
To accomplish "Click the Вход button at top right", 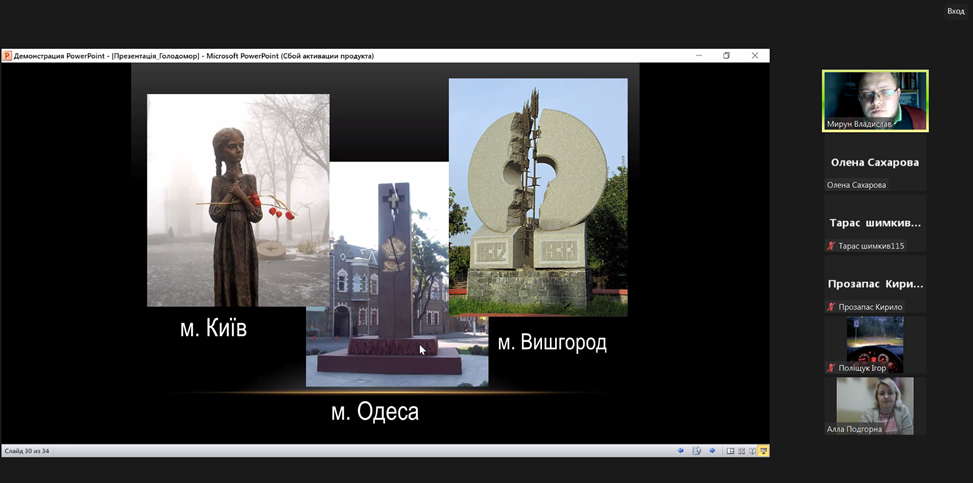I will [955, 11].
